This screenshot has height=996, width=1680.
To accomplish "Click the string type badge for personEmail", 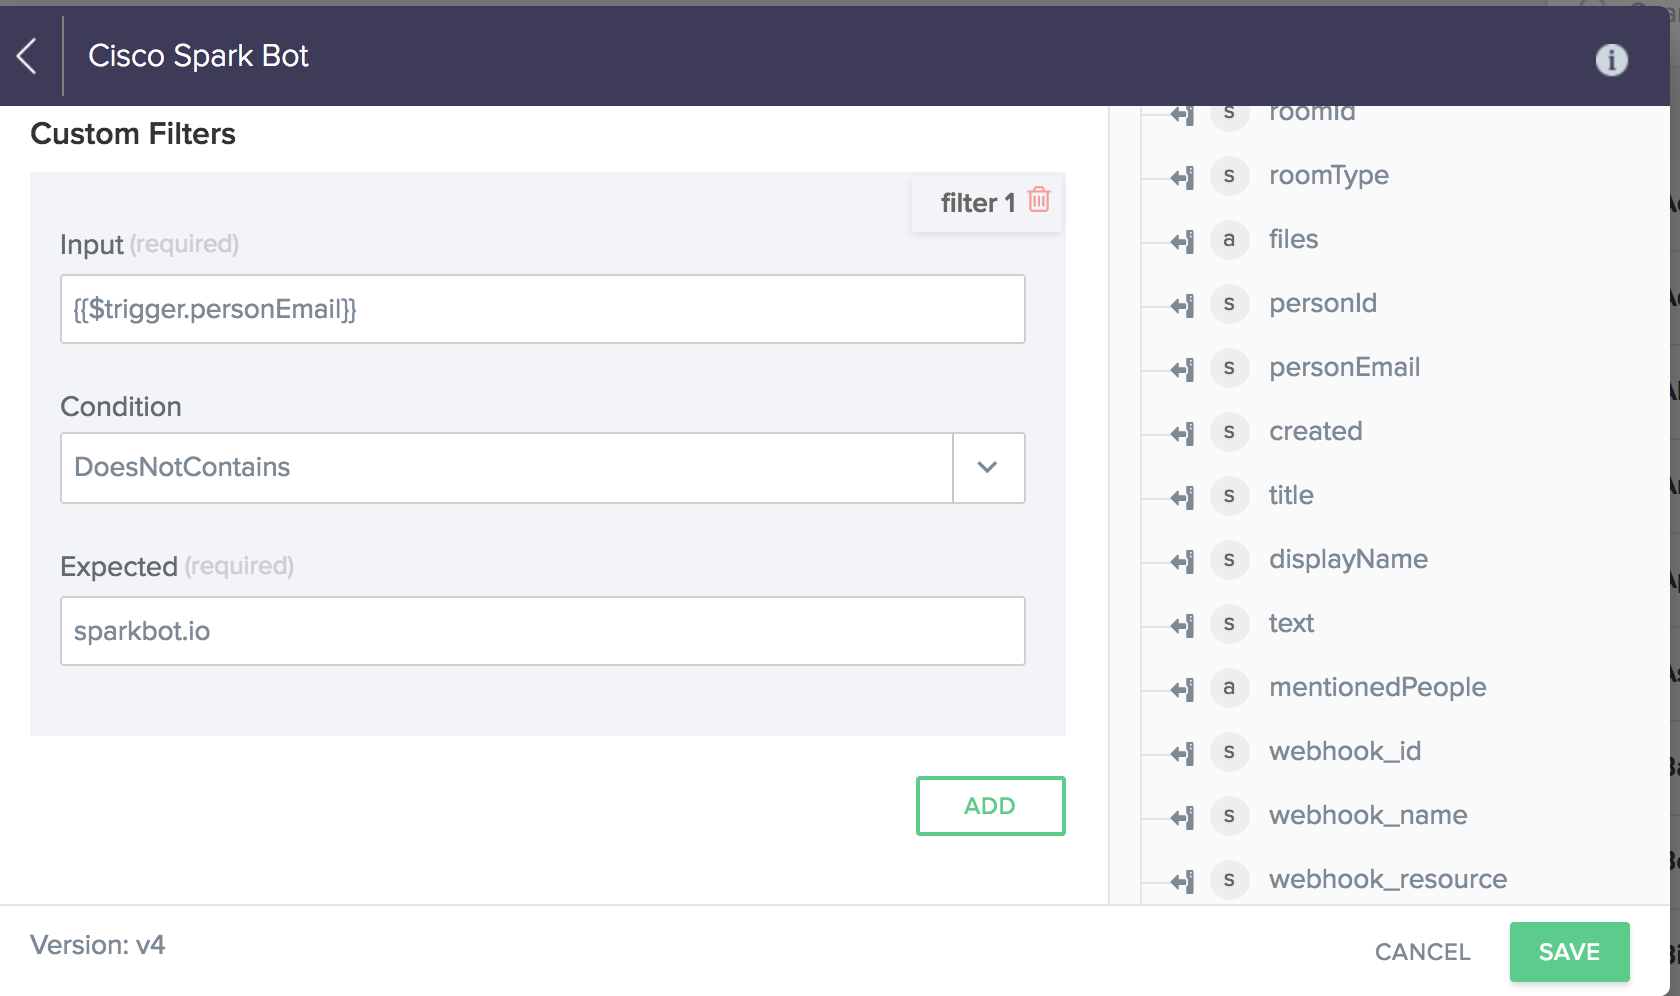I will click(x=1229, y=368).
